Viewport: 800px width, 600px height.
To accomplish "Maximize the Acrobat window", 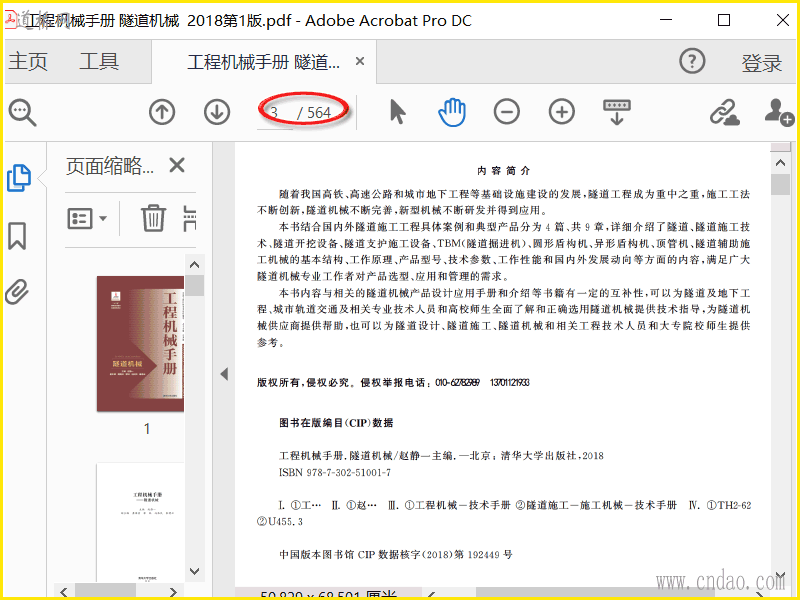I will 724,20.
